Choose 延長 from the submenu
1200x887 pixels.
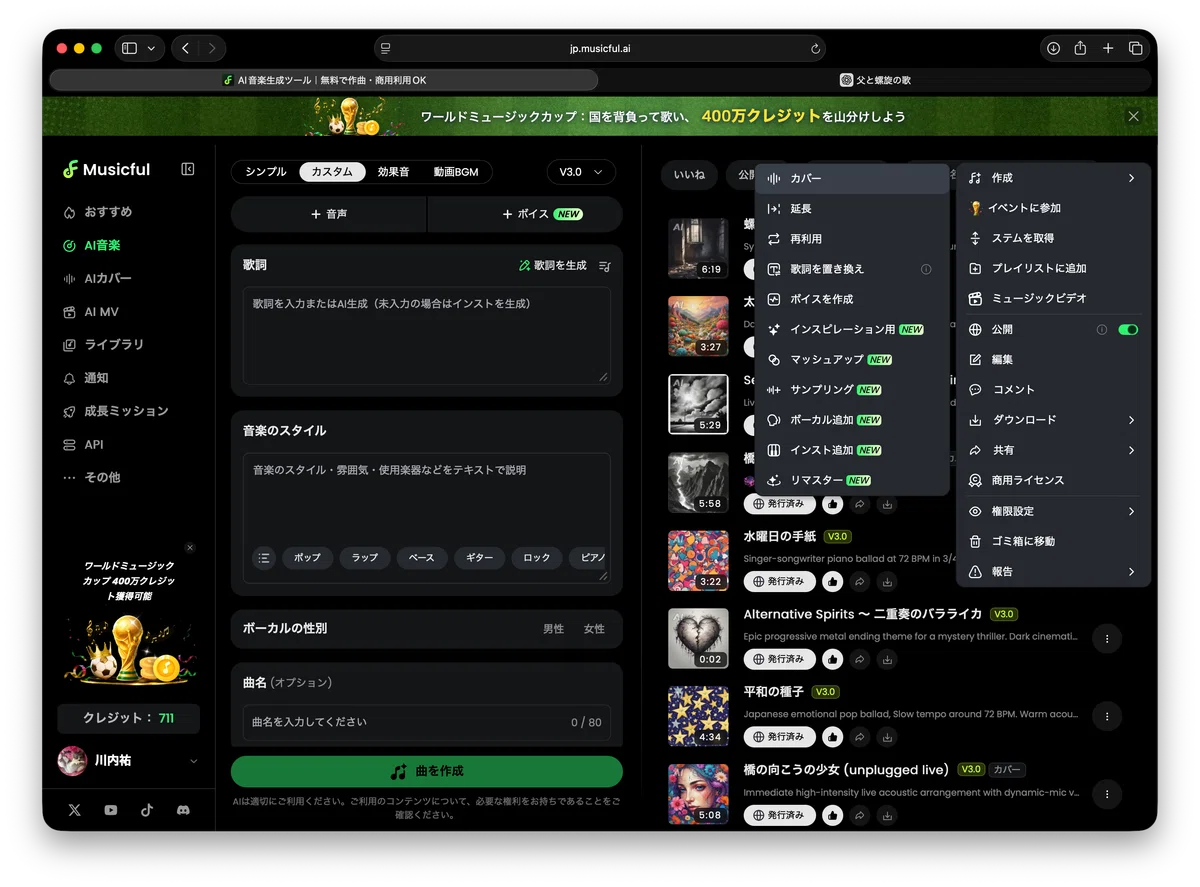(852, 209)
